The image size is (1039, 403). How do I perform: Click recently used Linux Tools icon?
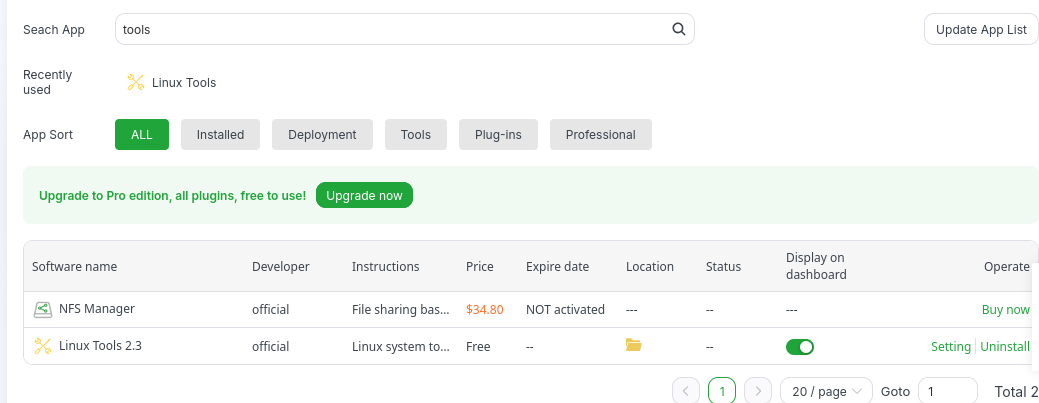click(x=136, y=82)
